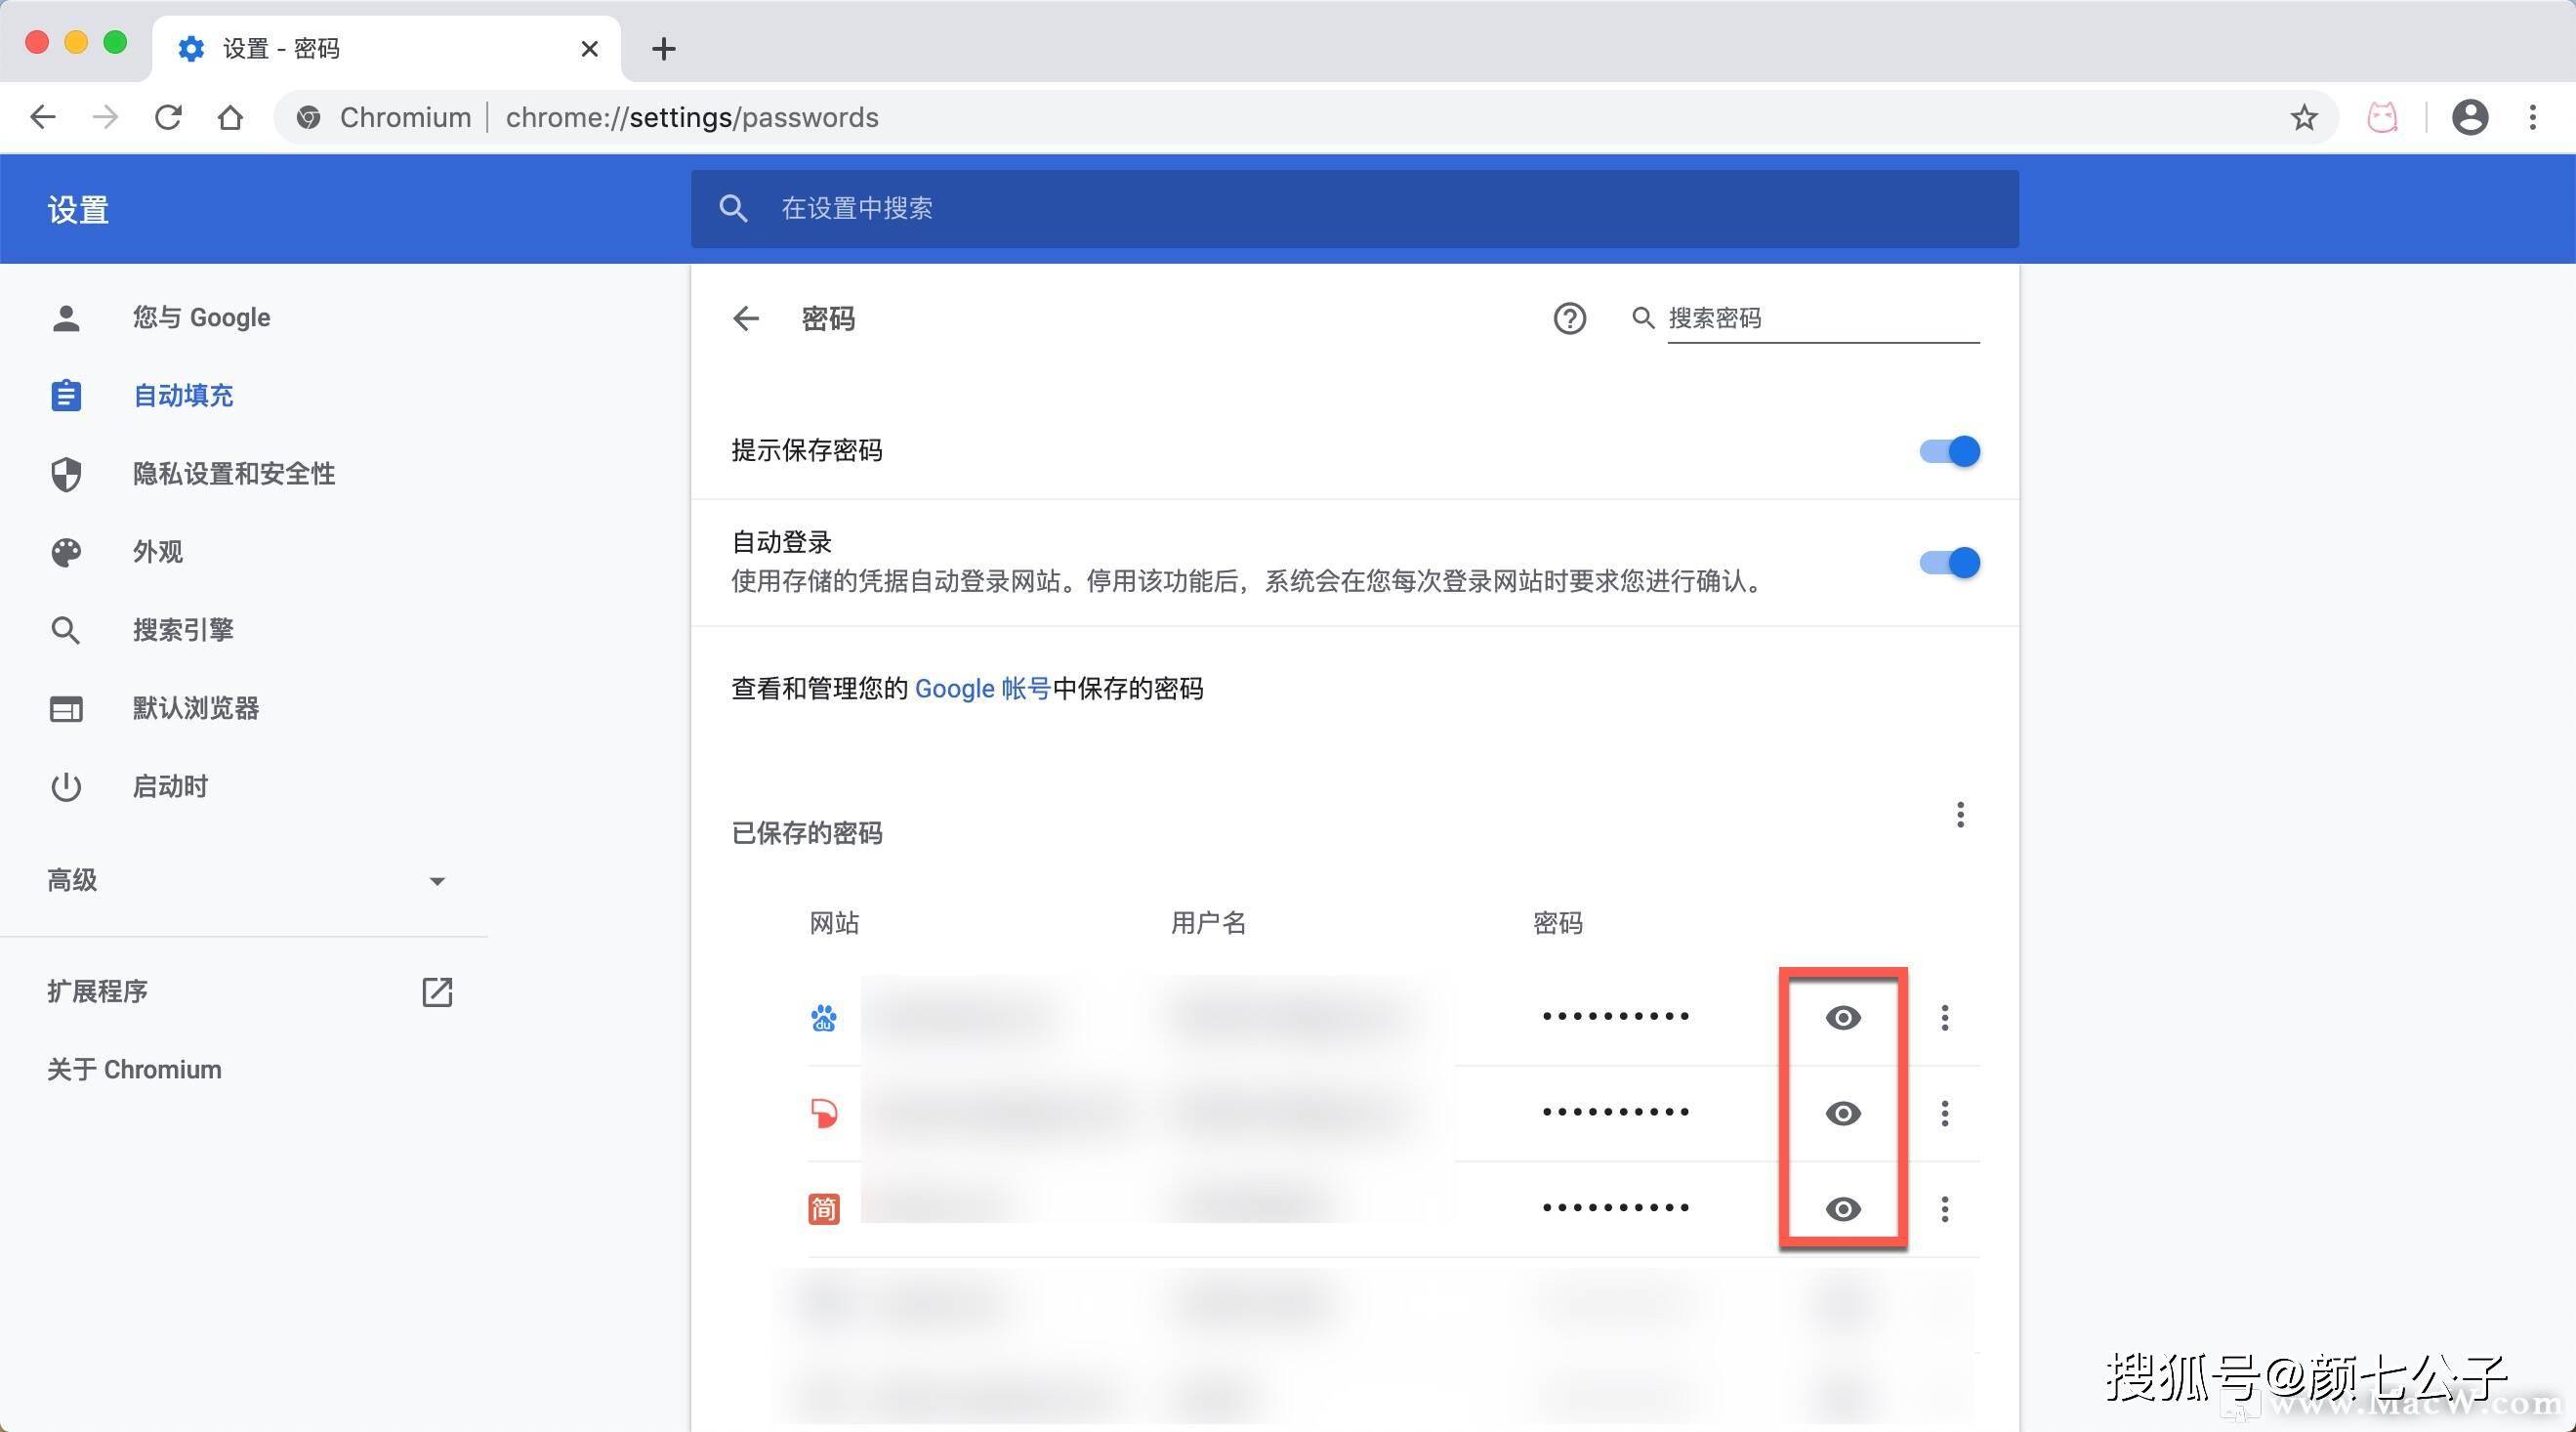Click the 外观 palette icon
Viewport: 2576px width, 1432px height.
coord(66,552)
